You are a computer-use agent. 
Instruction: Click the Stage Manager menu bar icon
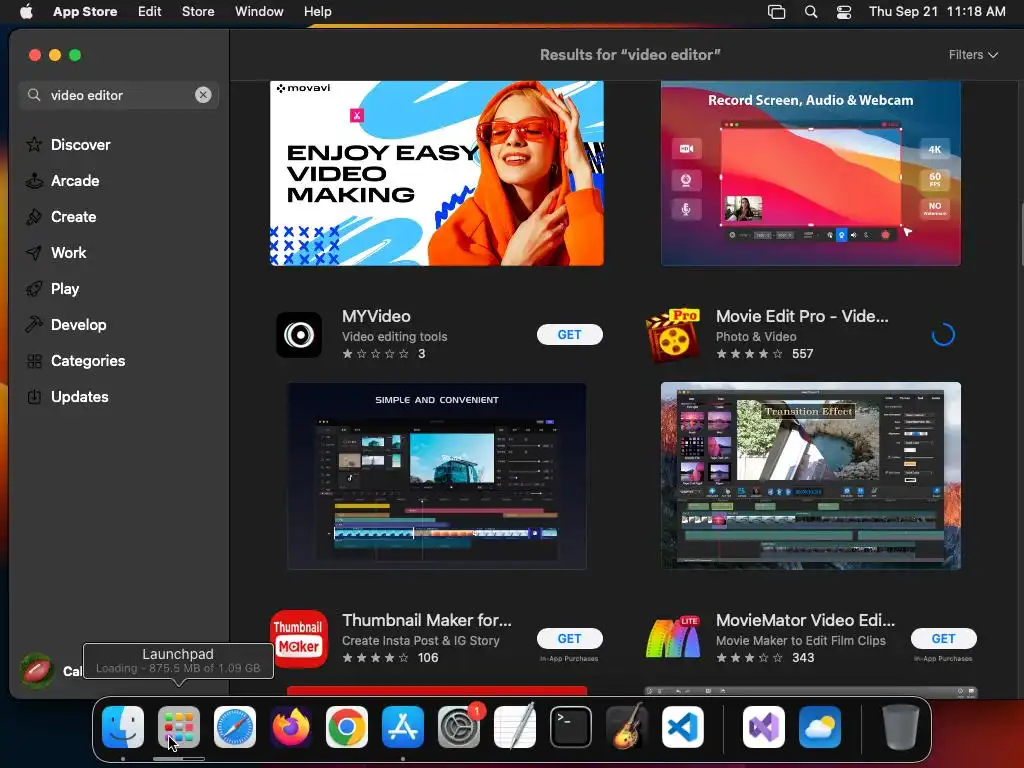tap(776, 12)
